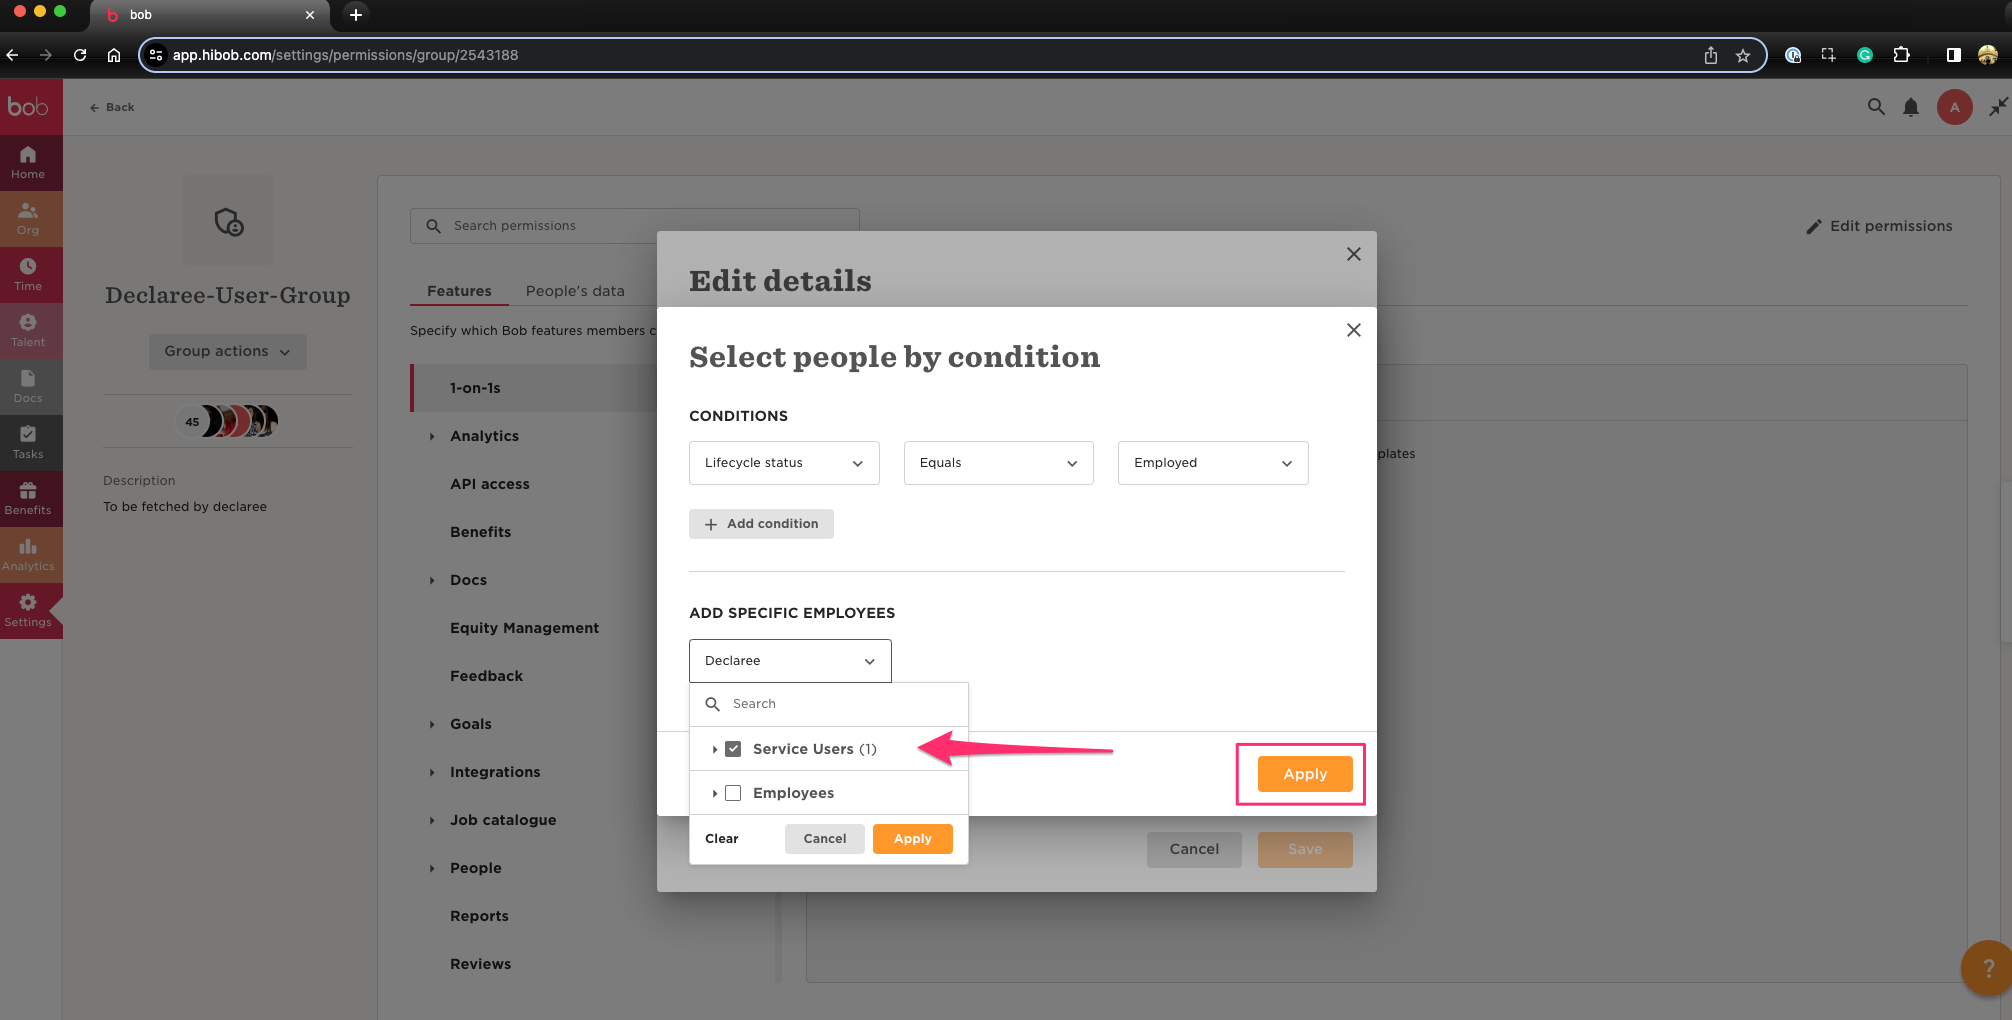Expand the Service Users tree arrow
Image resolution: width=2012 pixels, height=1020 pixels.
(714, 749)
